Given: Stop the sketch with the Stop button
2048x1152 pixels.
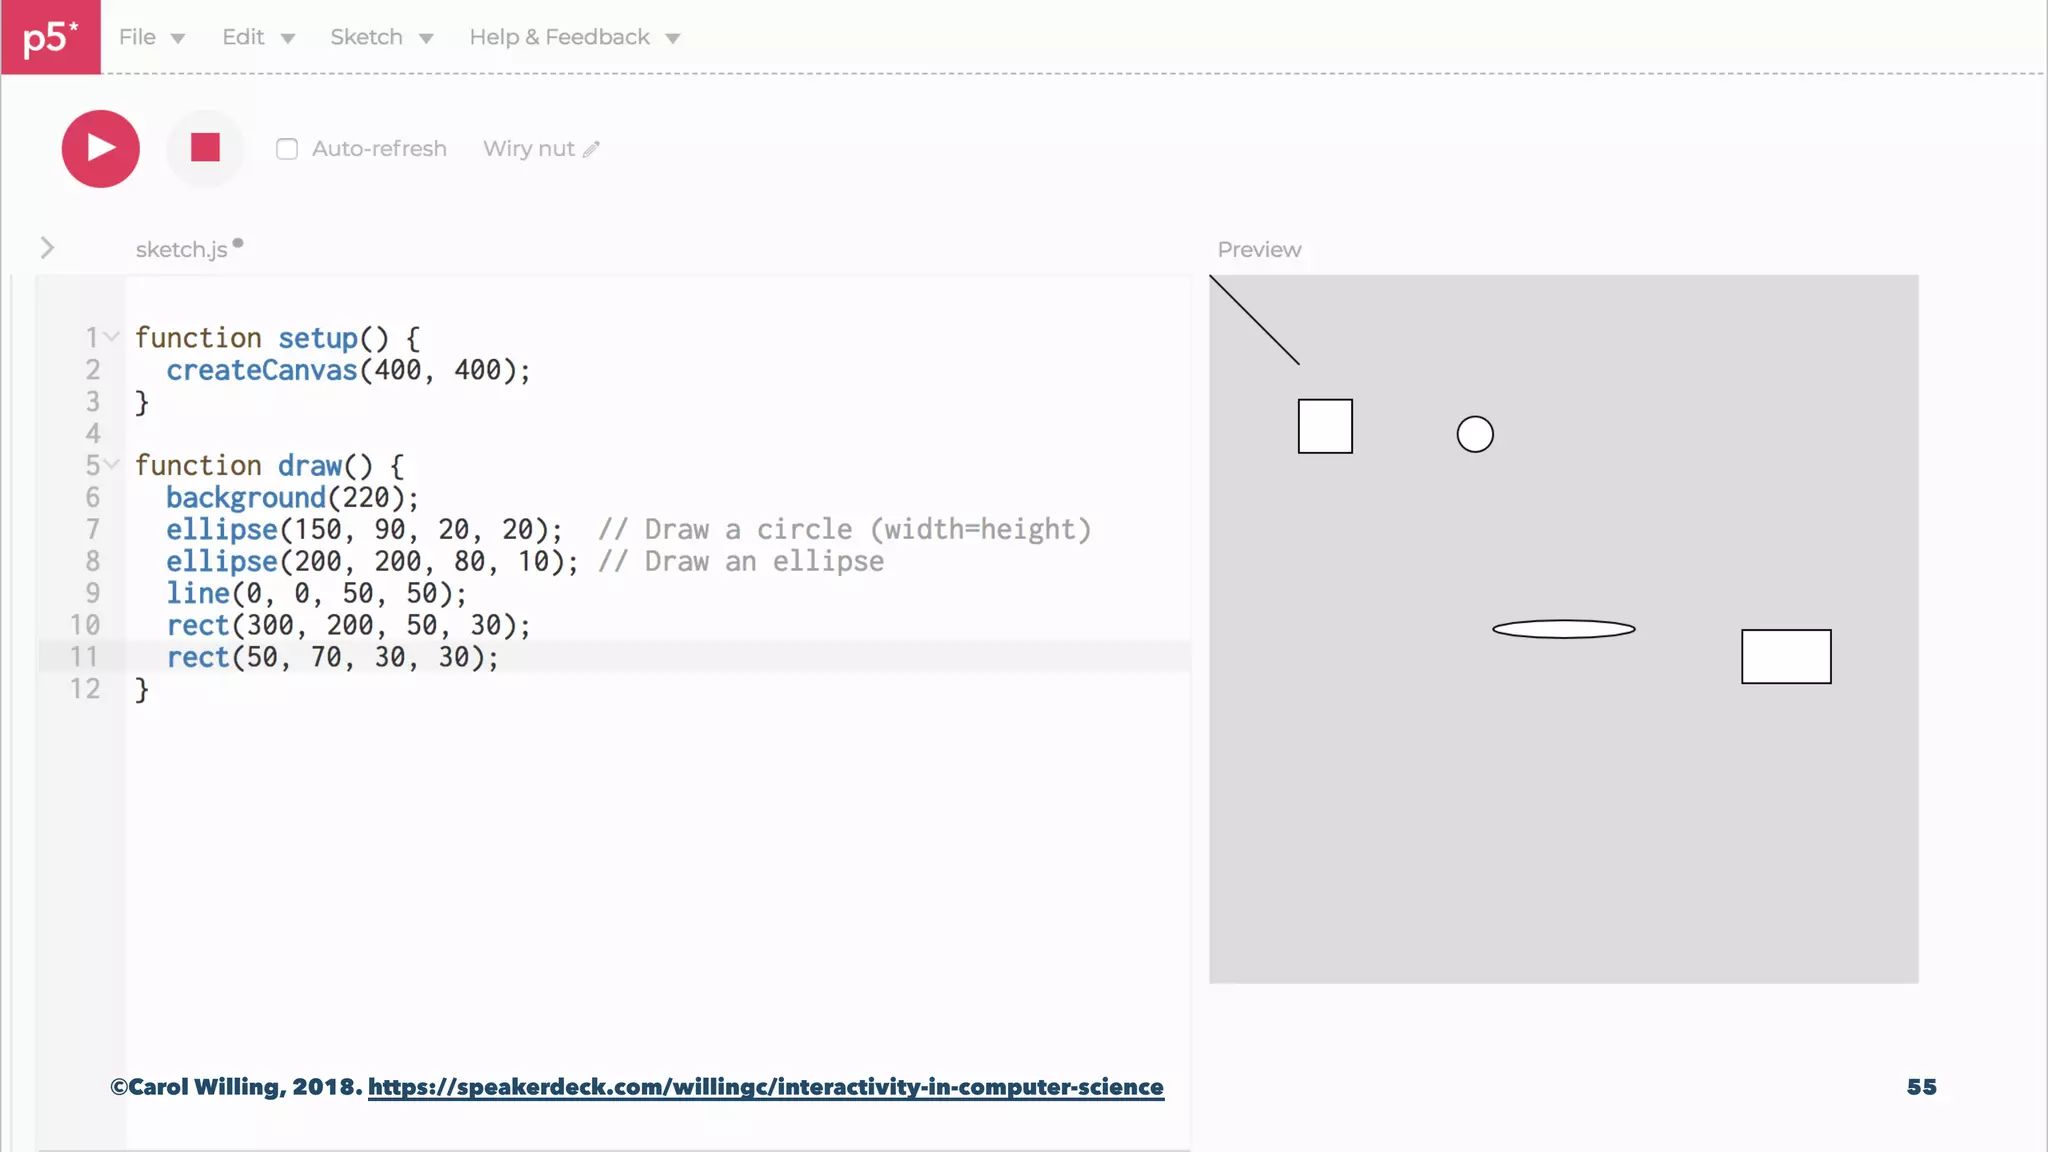Looking at the screenshot, I should click(205, 148).
